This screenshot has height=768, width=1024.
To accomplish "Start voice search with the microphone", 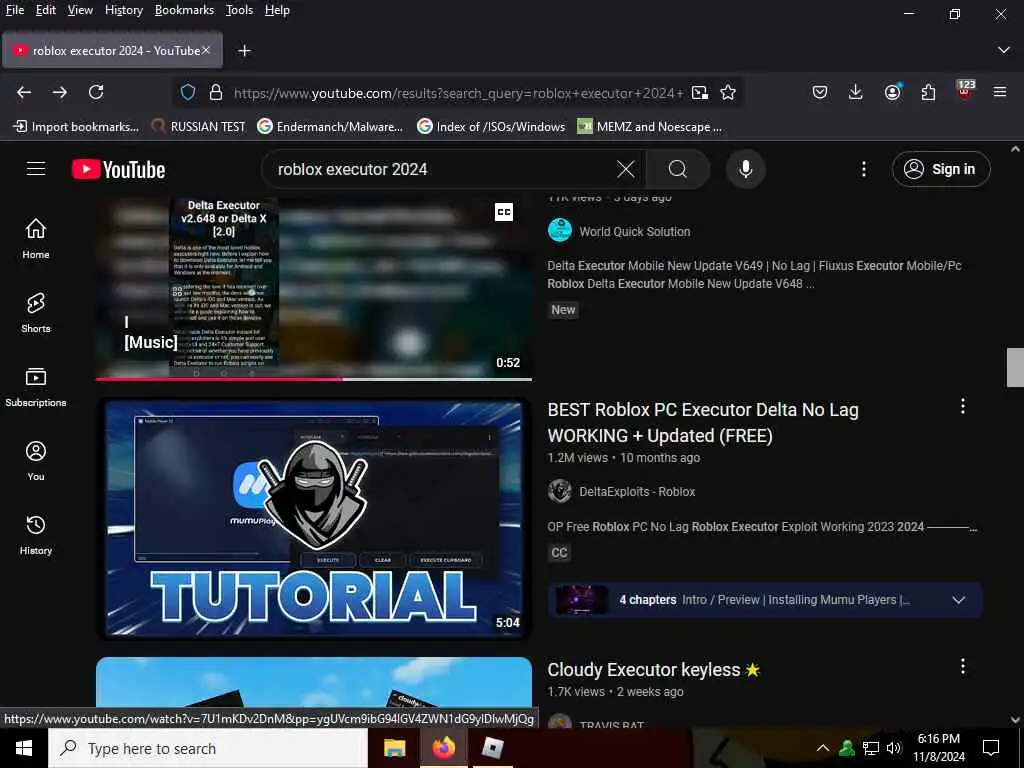I will tap(745, 169).
